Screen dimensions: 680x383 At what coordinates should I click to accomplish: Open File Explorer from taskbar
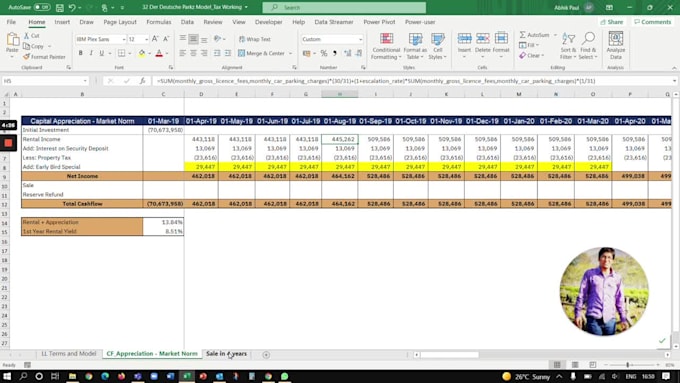(72, 376)
